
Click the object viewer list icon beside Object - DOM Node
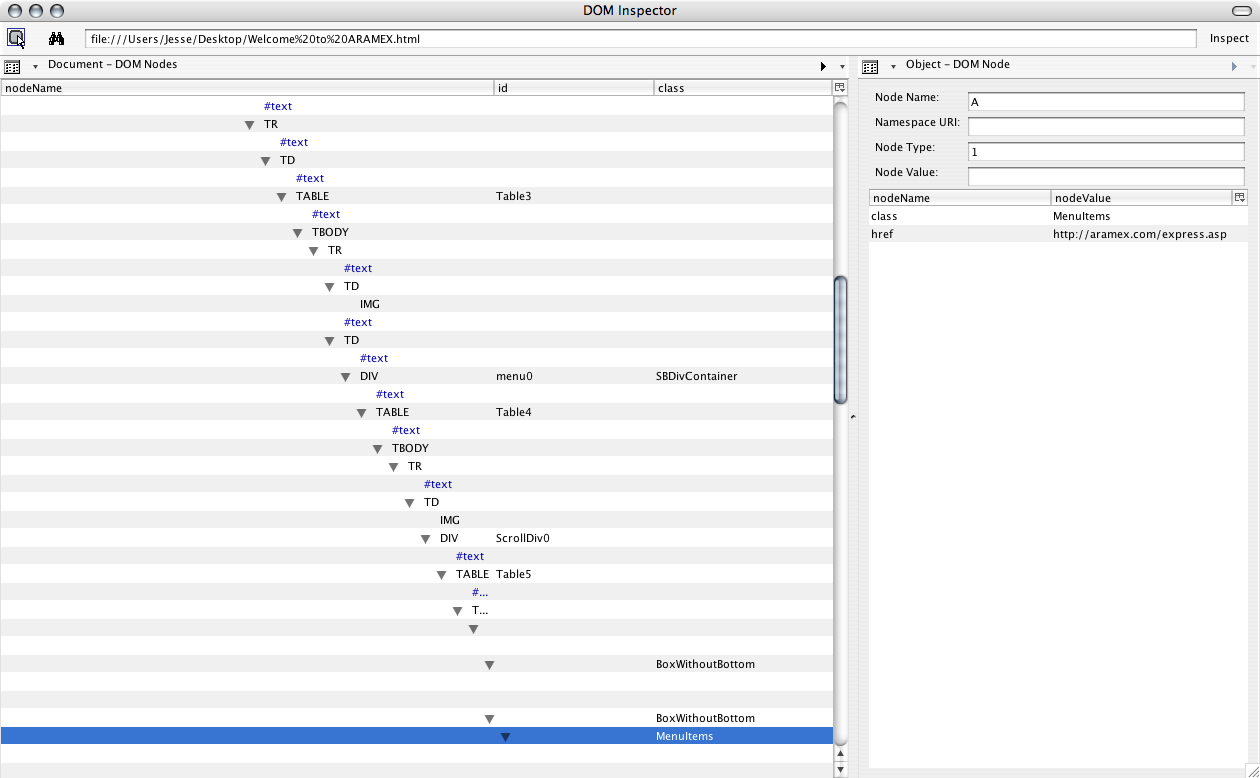870,67
